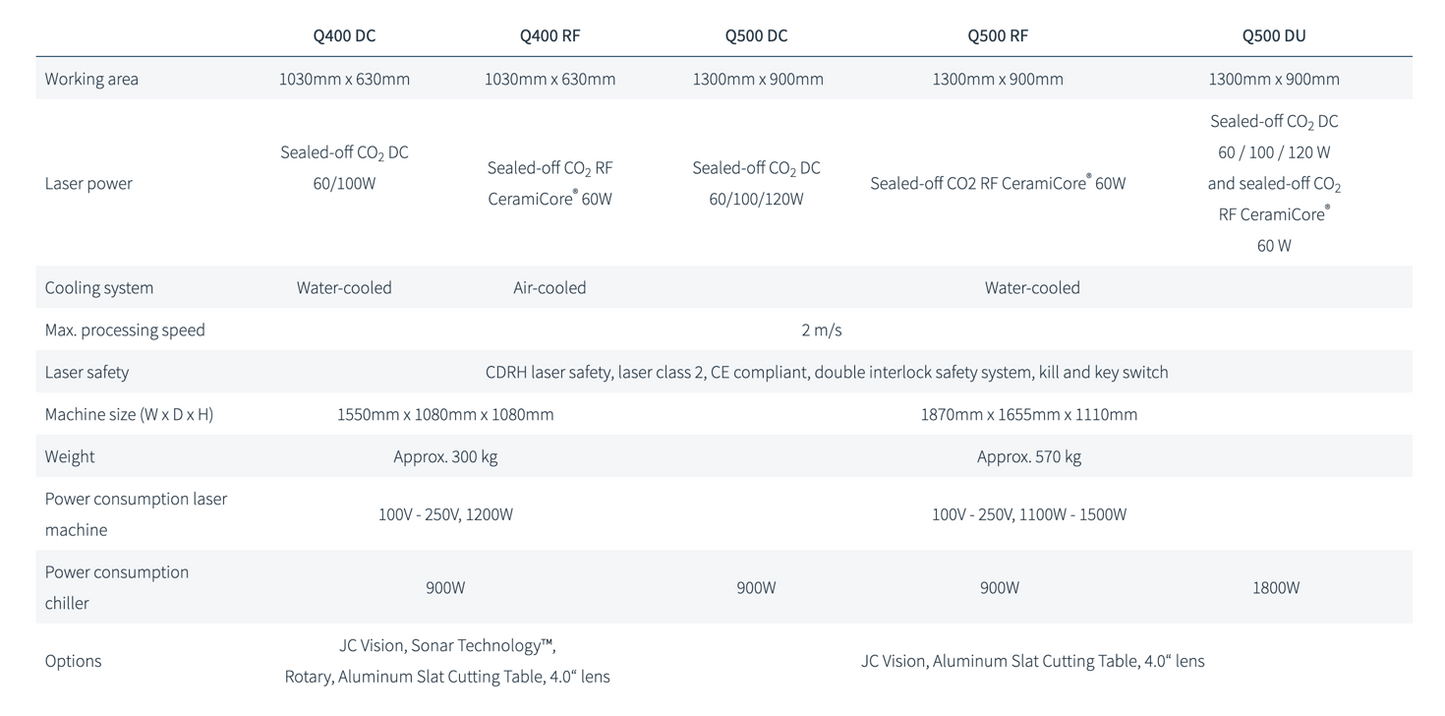Click the 100V - 250V, 1200W value
The width and height of the screenshot is (1445, 716).
tap(445, 514)
